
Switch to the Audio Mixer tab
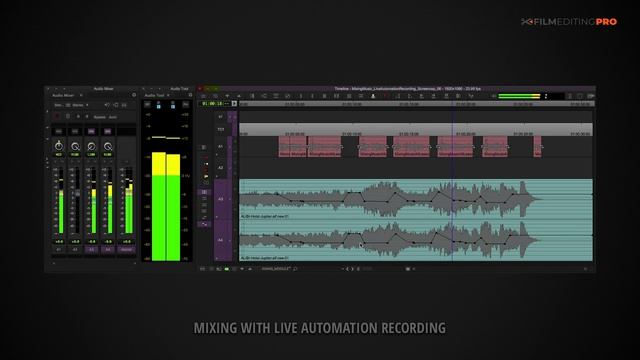[63, 95]
